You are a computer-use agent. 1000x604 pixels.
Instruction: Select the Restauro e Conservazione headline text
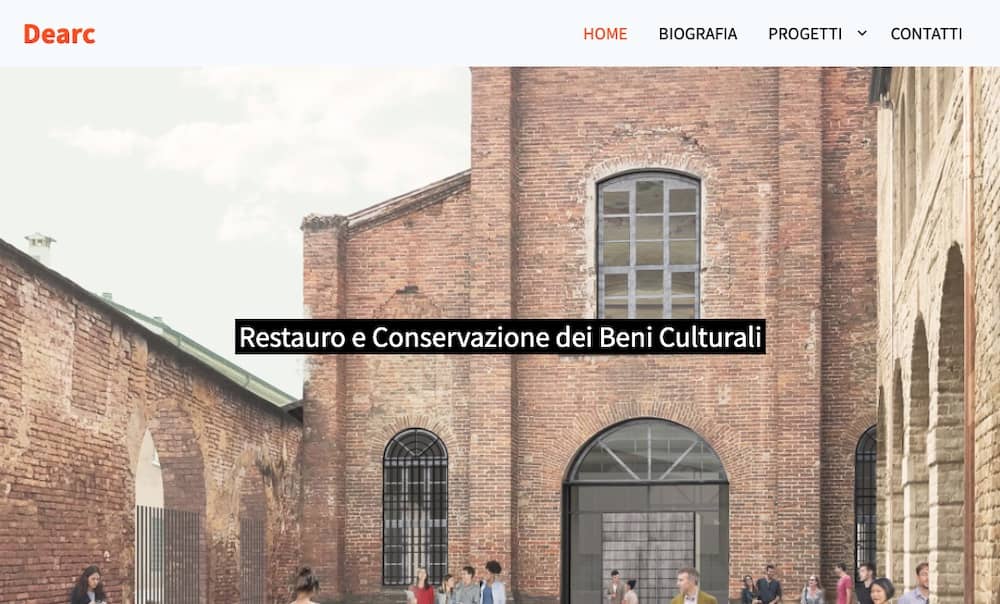click(500, 337)
